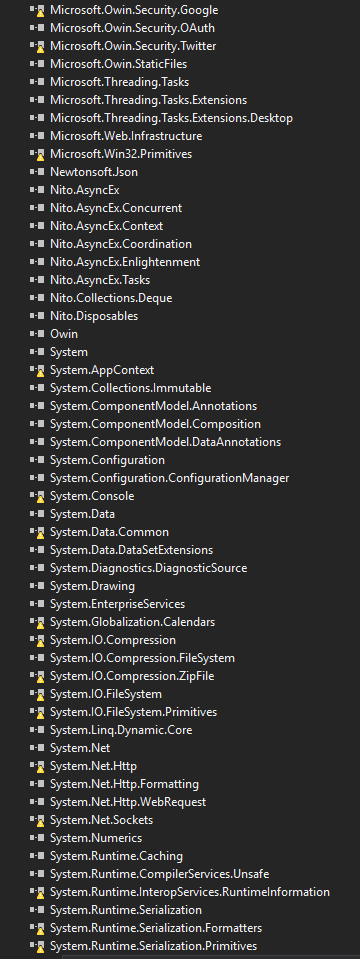This screenshot has height=959, width=360.
Task: Select the System.Configuration reference entry
Action: point(107,460)
